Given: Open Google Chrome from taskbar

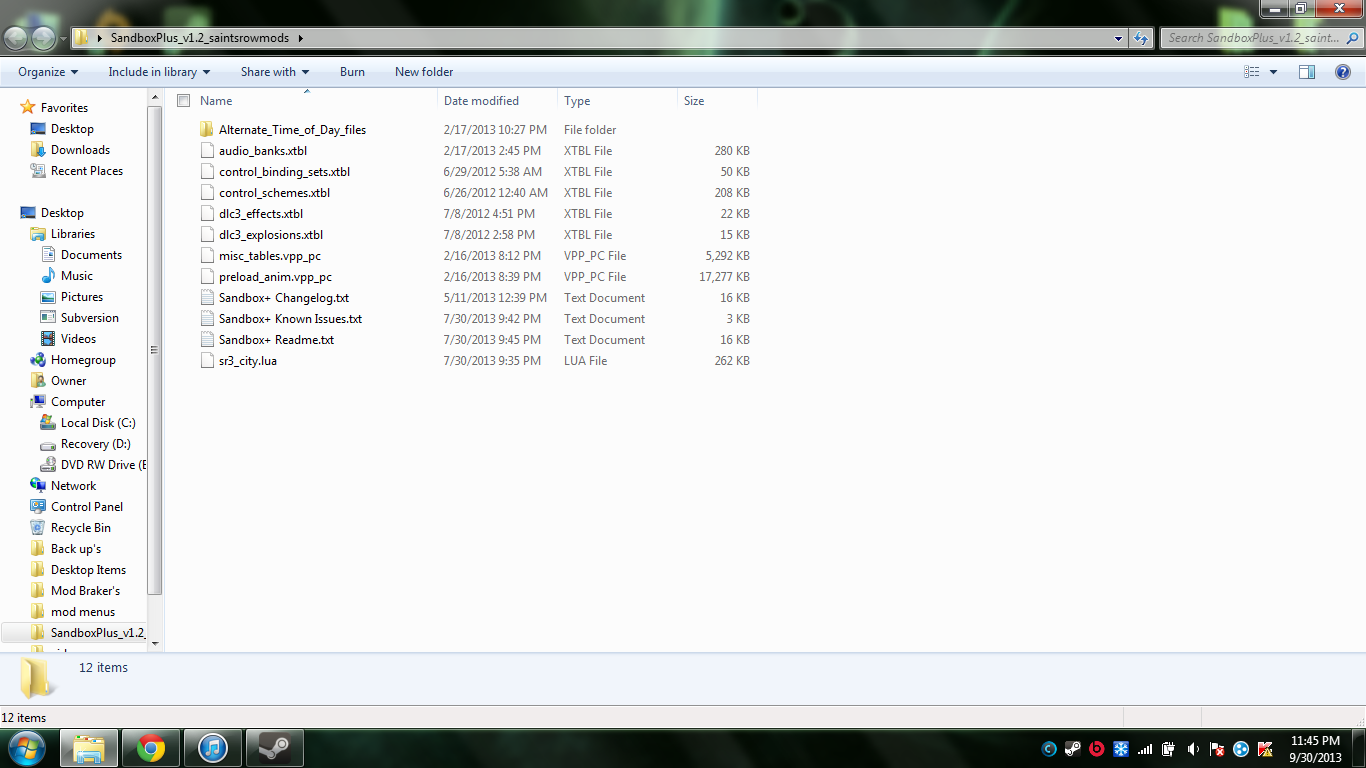Looking at the screenshot, I should 151,748.
